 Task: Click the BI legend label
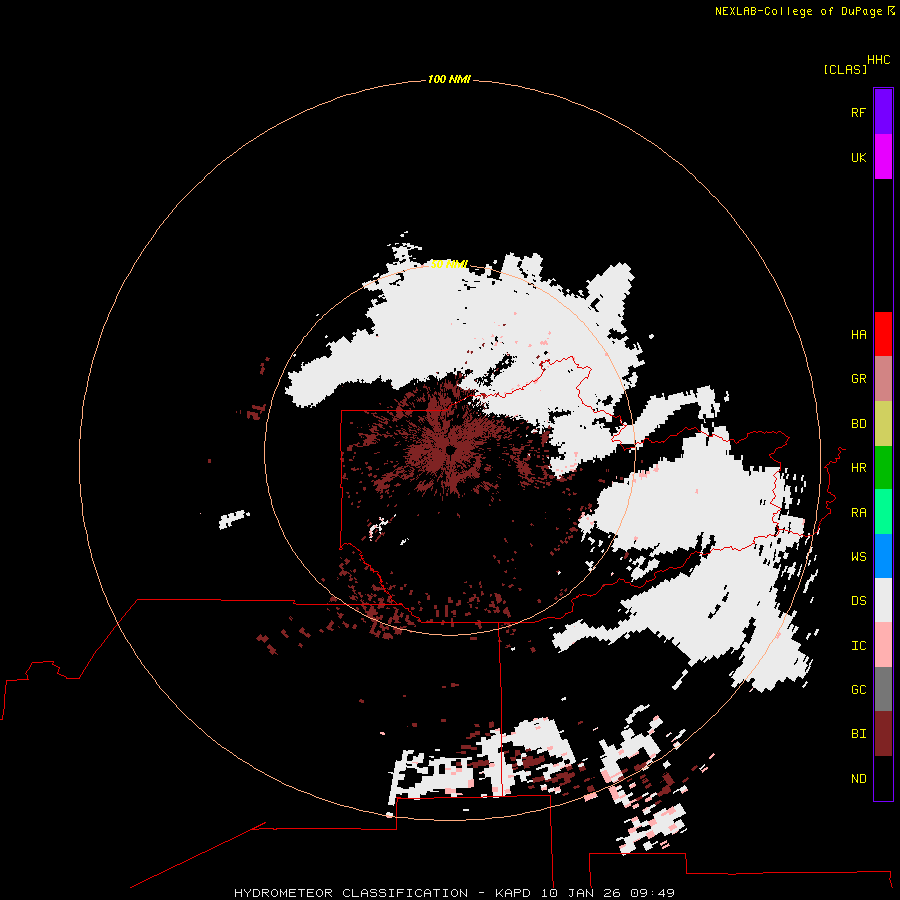coord(858,734)
